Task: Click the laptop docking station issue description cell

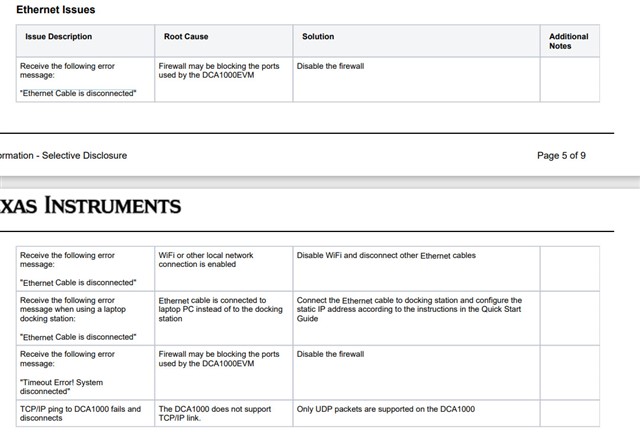Action: pyautogui.click(x=85, y=318)
